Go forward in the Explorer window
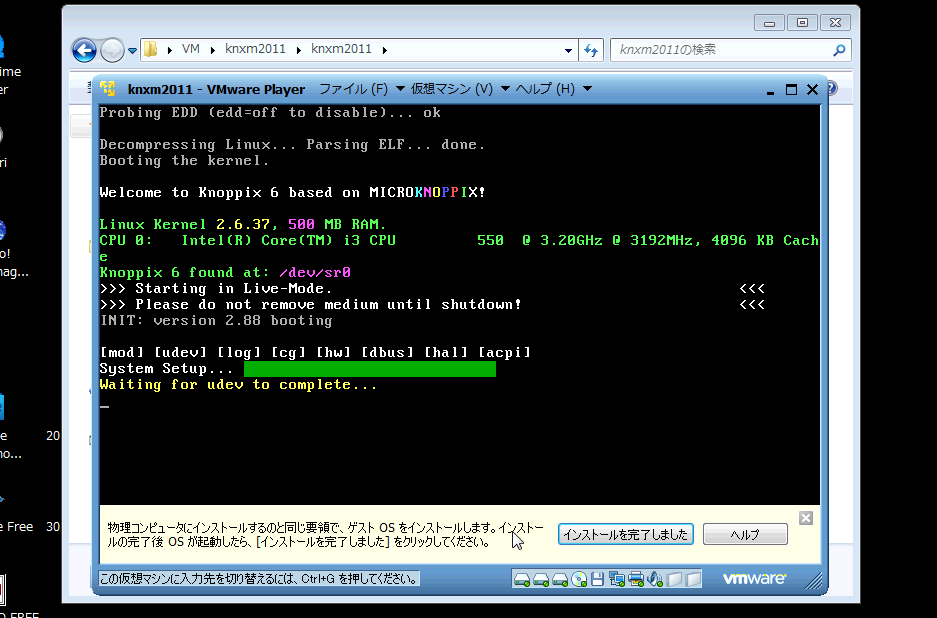Screen dimensions: 937x618 tap(112, 50)
